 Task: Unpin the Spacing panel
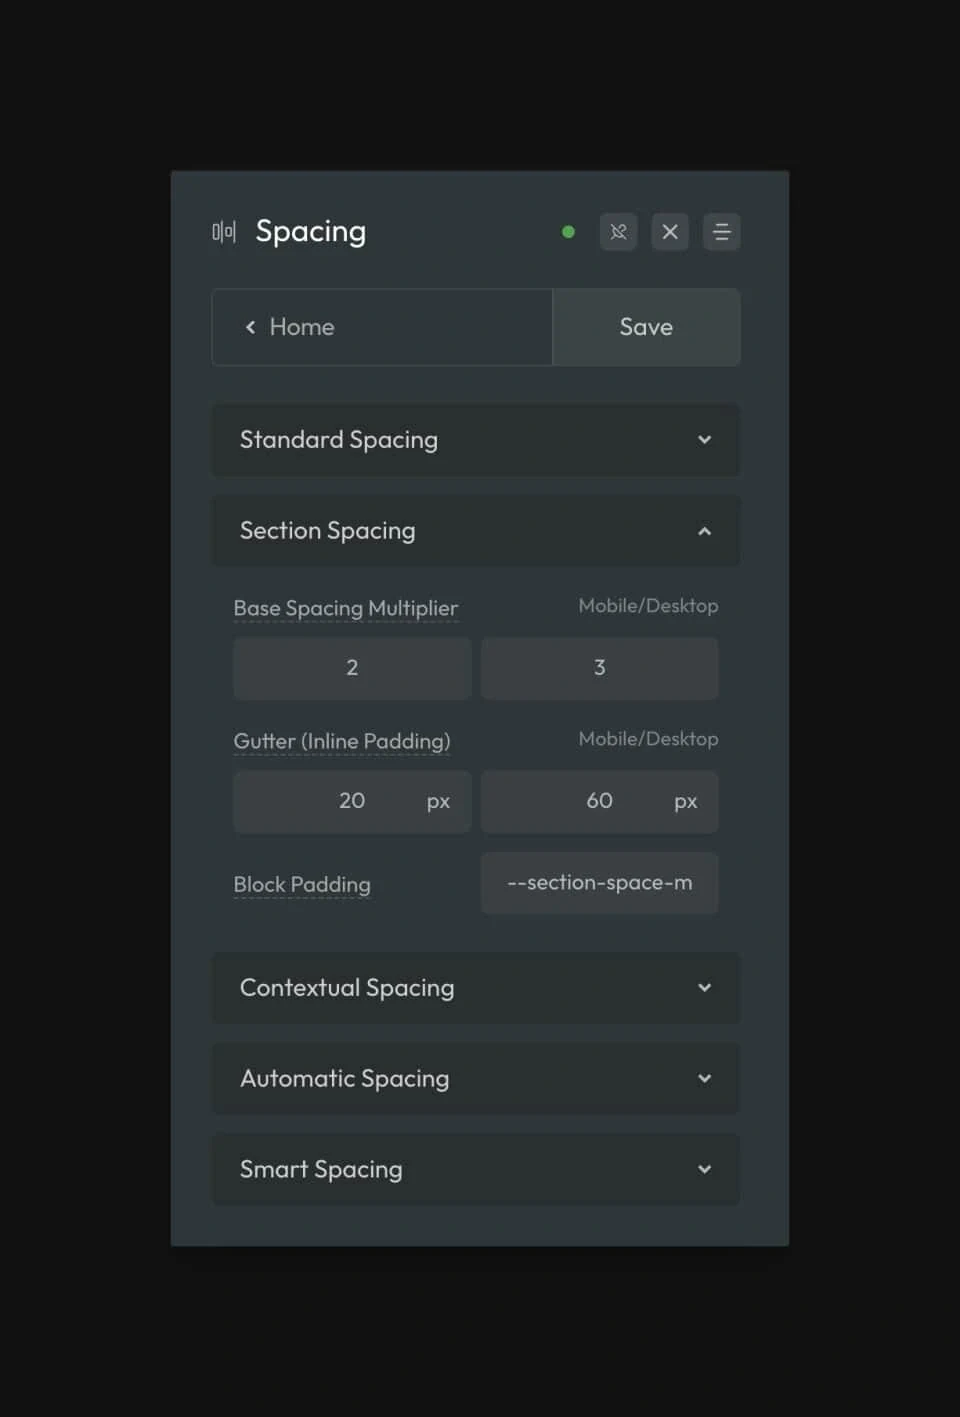[x=618, y=231]
